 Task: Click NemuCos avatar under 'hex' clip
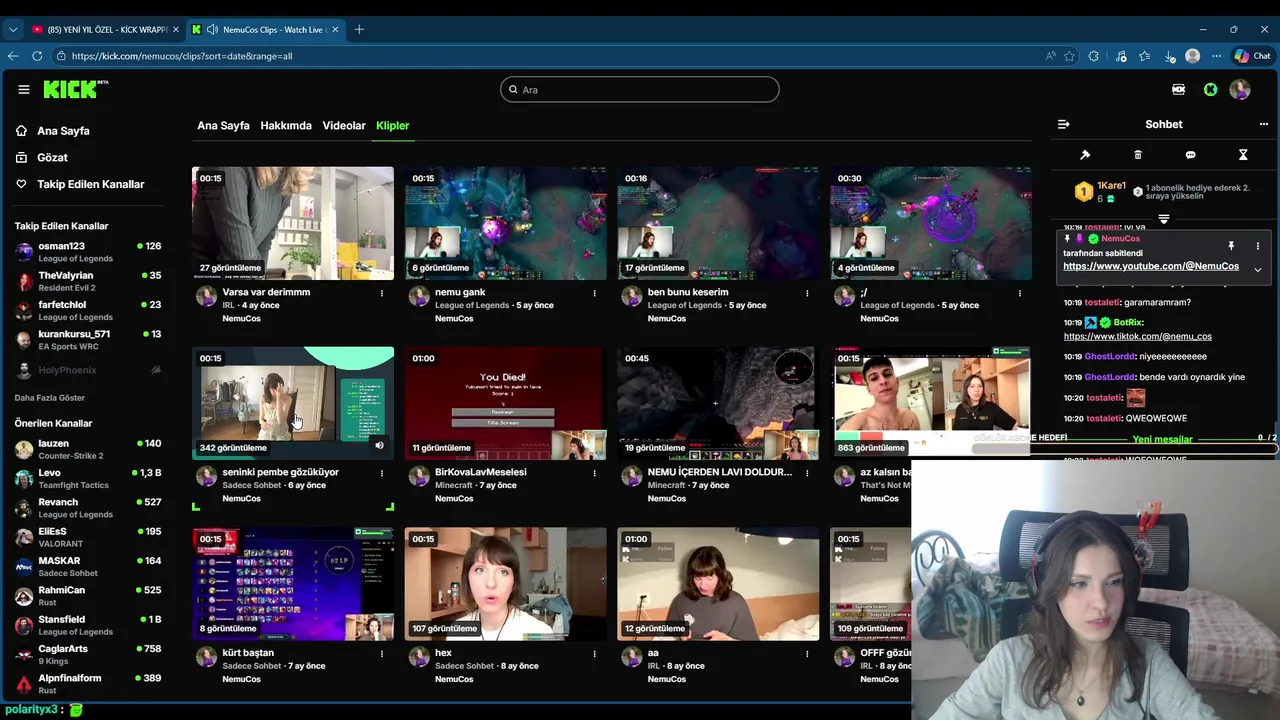[x=419, y=657]
